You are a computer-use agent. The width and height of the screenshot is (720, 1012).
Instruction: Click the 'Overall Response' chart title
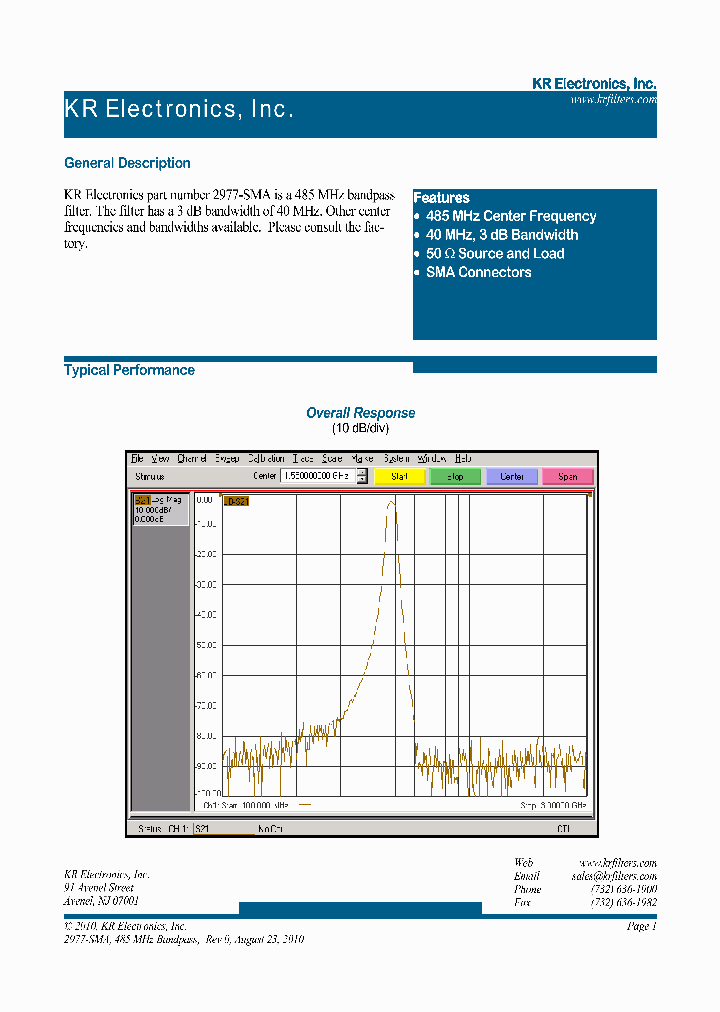pos(361,412)
